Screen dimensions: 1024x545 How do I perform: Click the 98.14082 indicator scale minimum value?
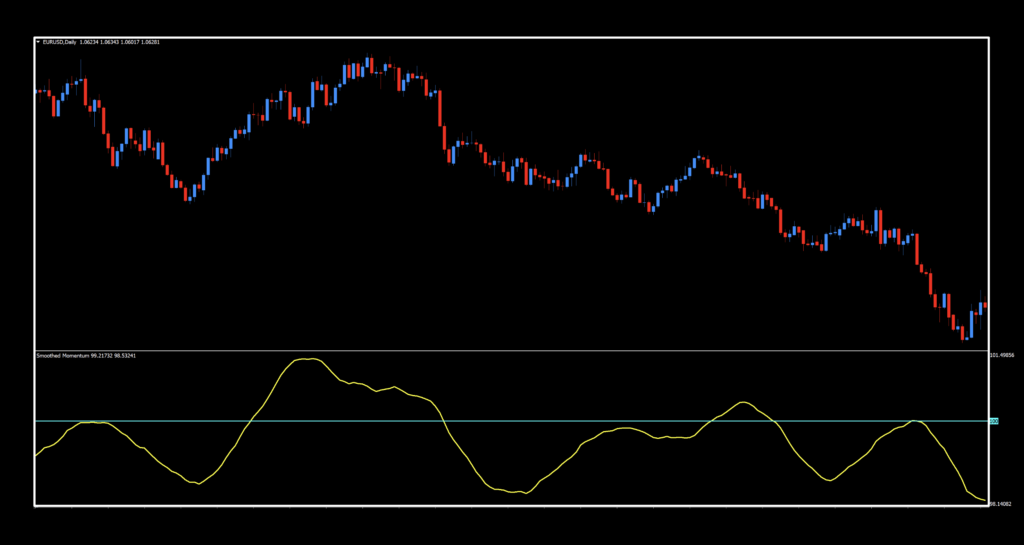tap(1001, 504)
